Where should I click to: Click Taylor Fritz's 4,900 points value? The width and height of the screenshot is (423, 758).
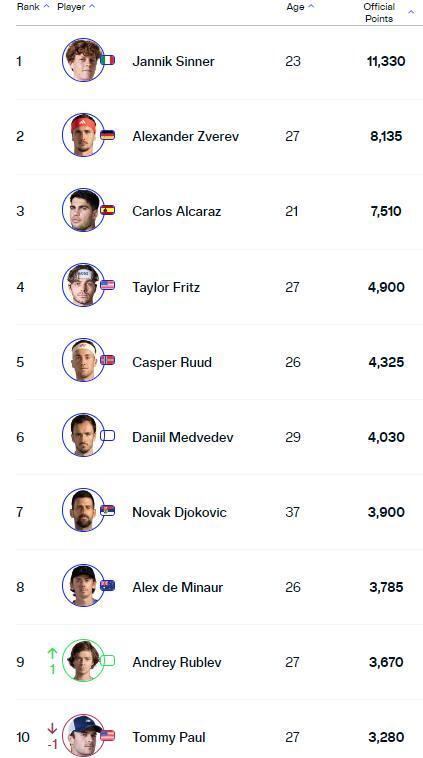pos(386,287)
